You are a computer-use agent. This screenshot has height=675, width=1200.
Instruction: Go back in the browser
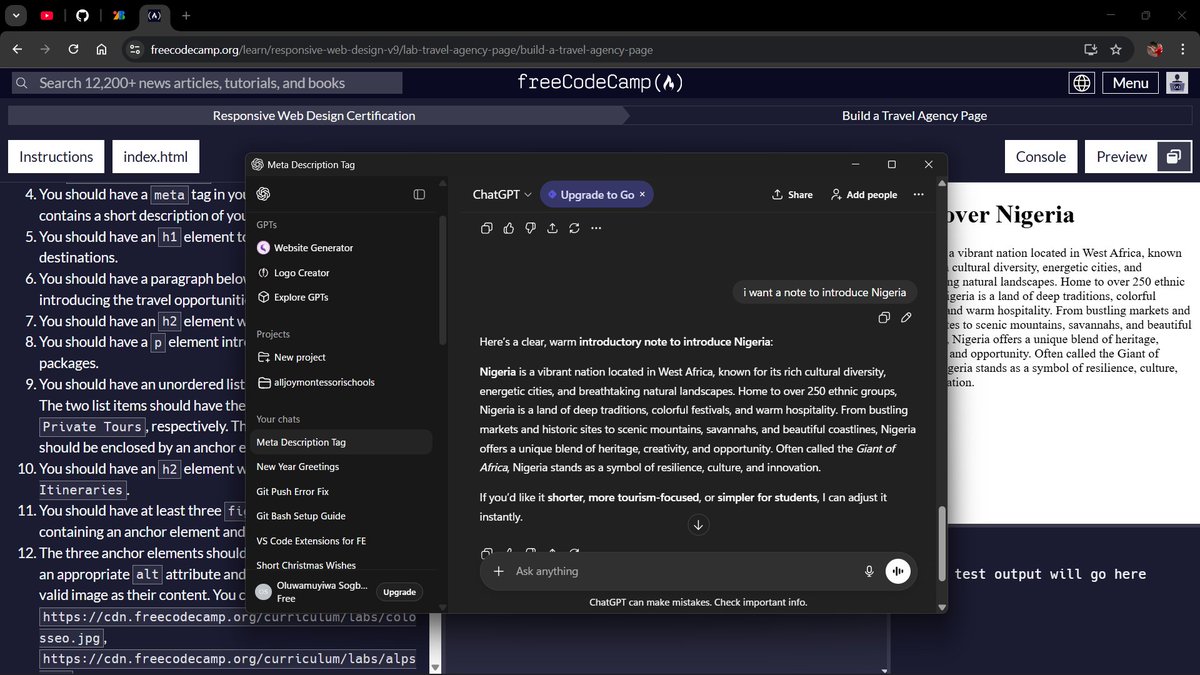pos(17,49)
